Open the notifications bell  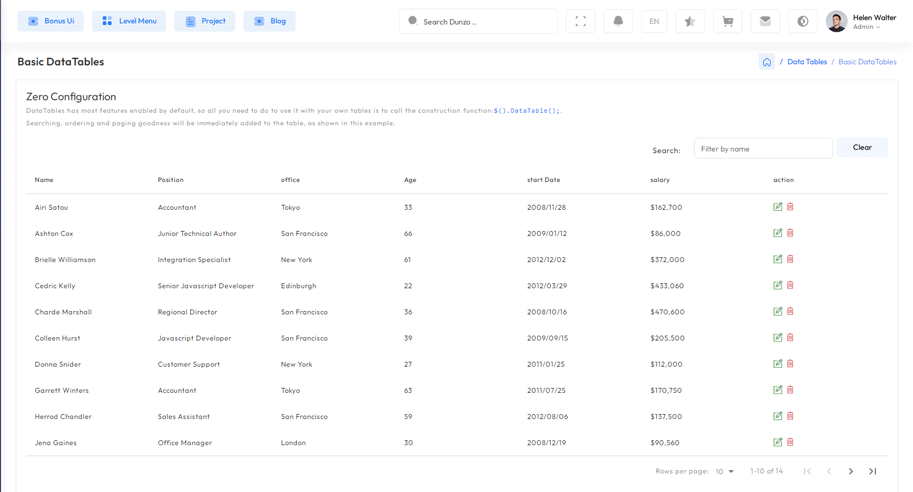click(x=618, y=21)
